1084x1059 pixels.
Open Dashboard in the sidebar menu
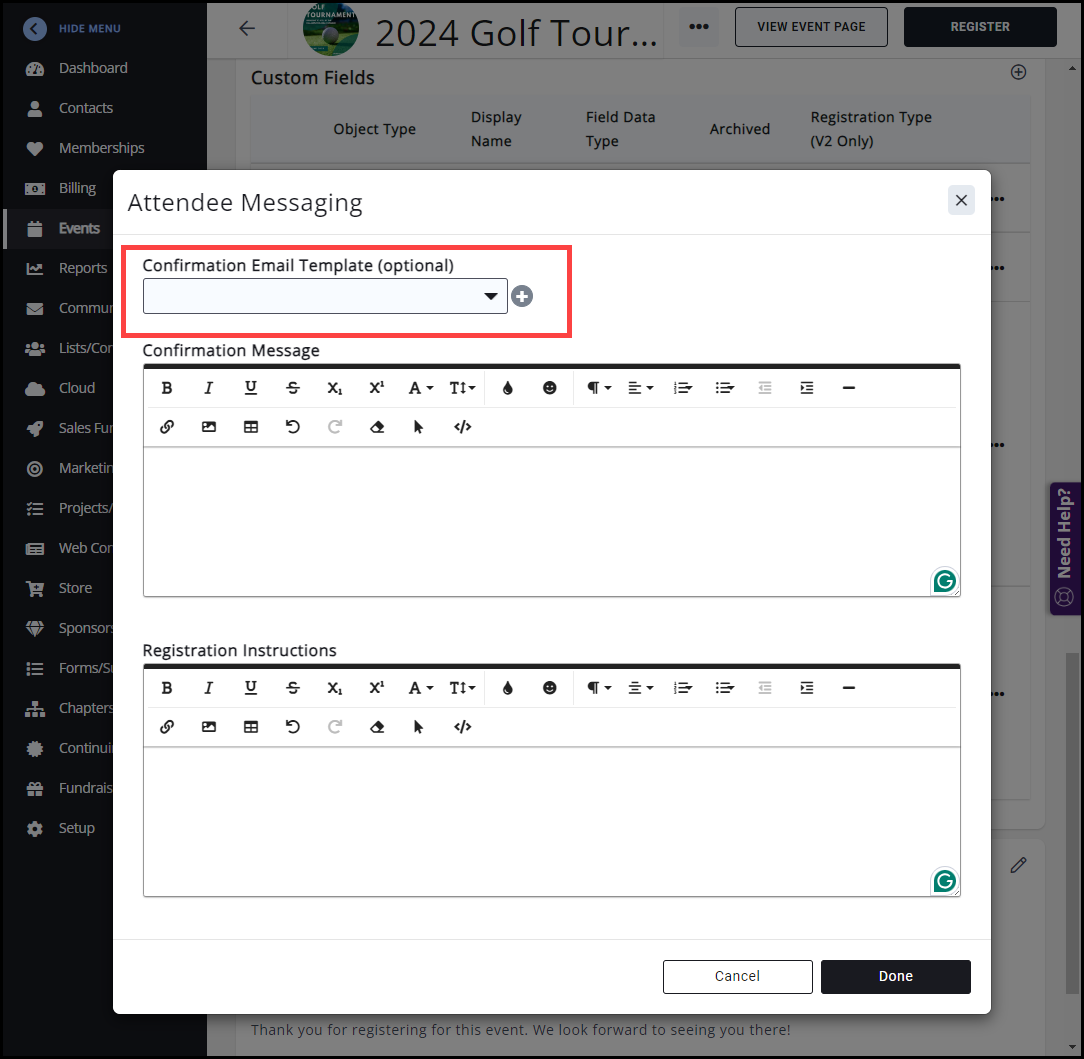click(92, 68)
